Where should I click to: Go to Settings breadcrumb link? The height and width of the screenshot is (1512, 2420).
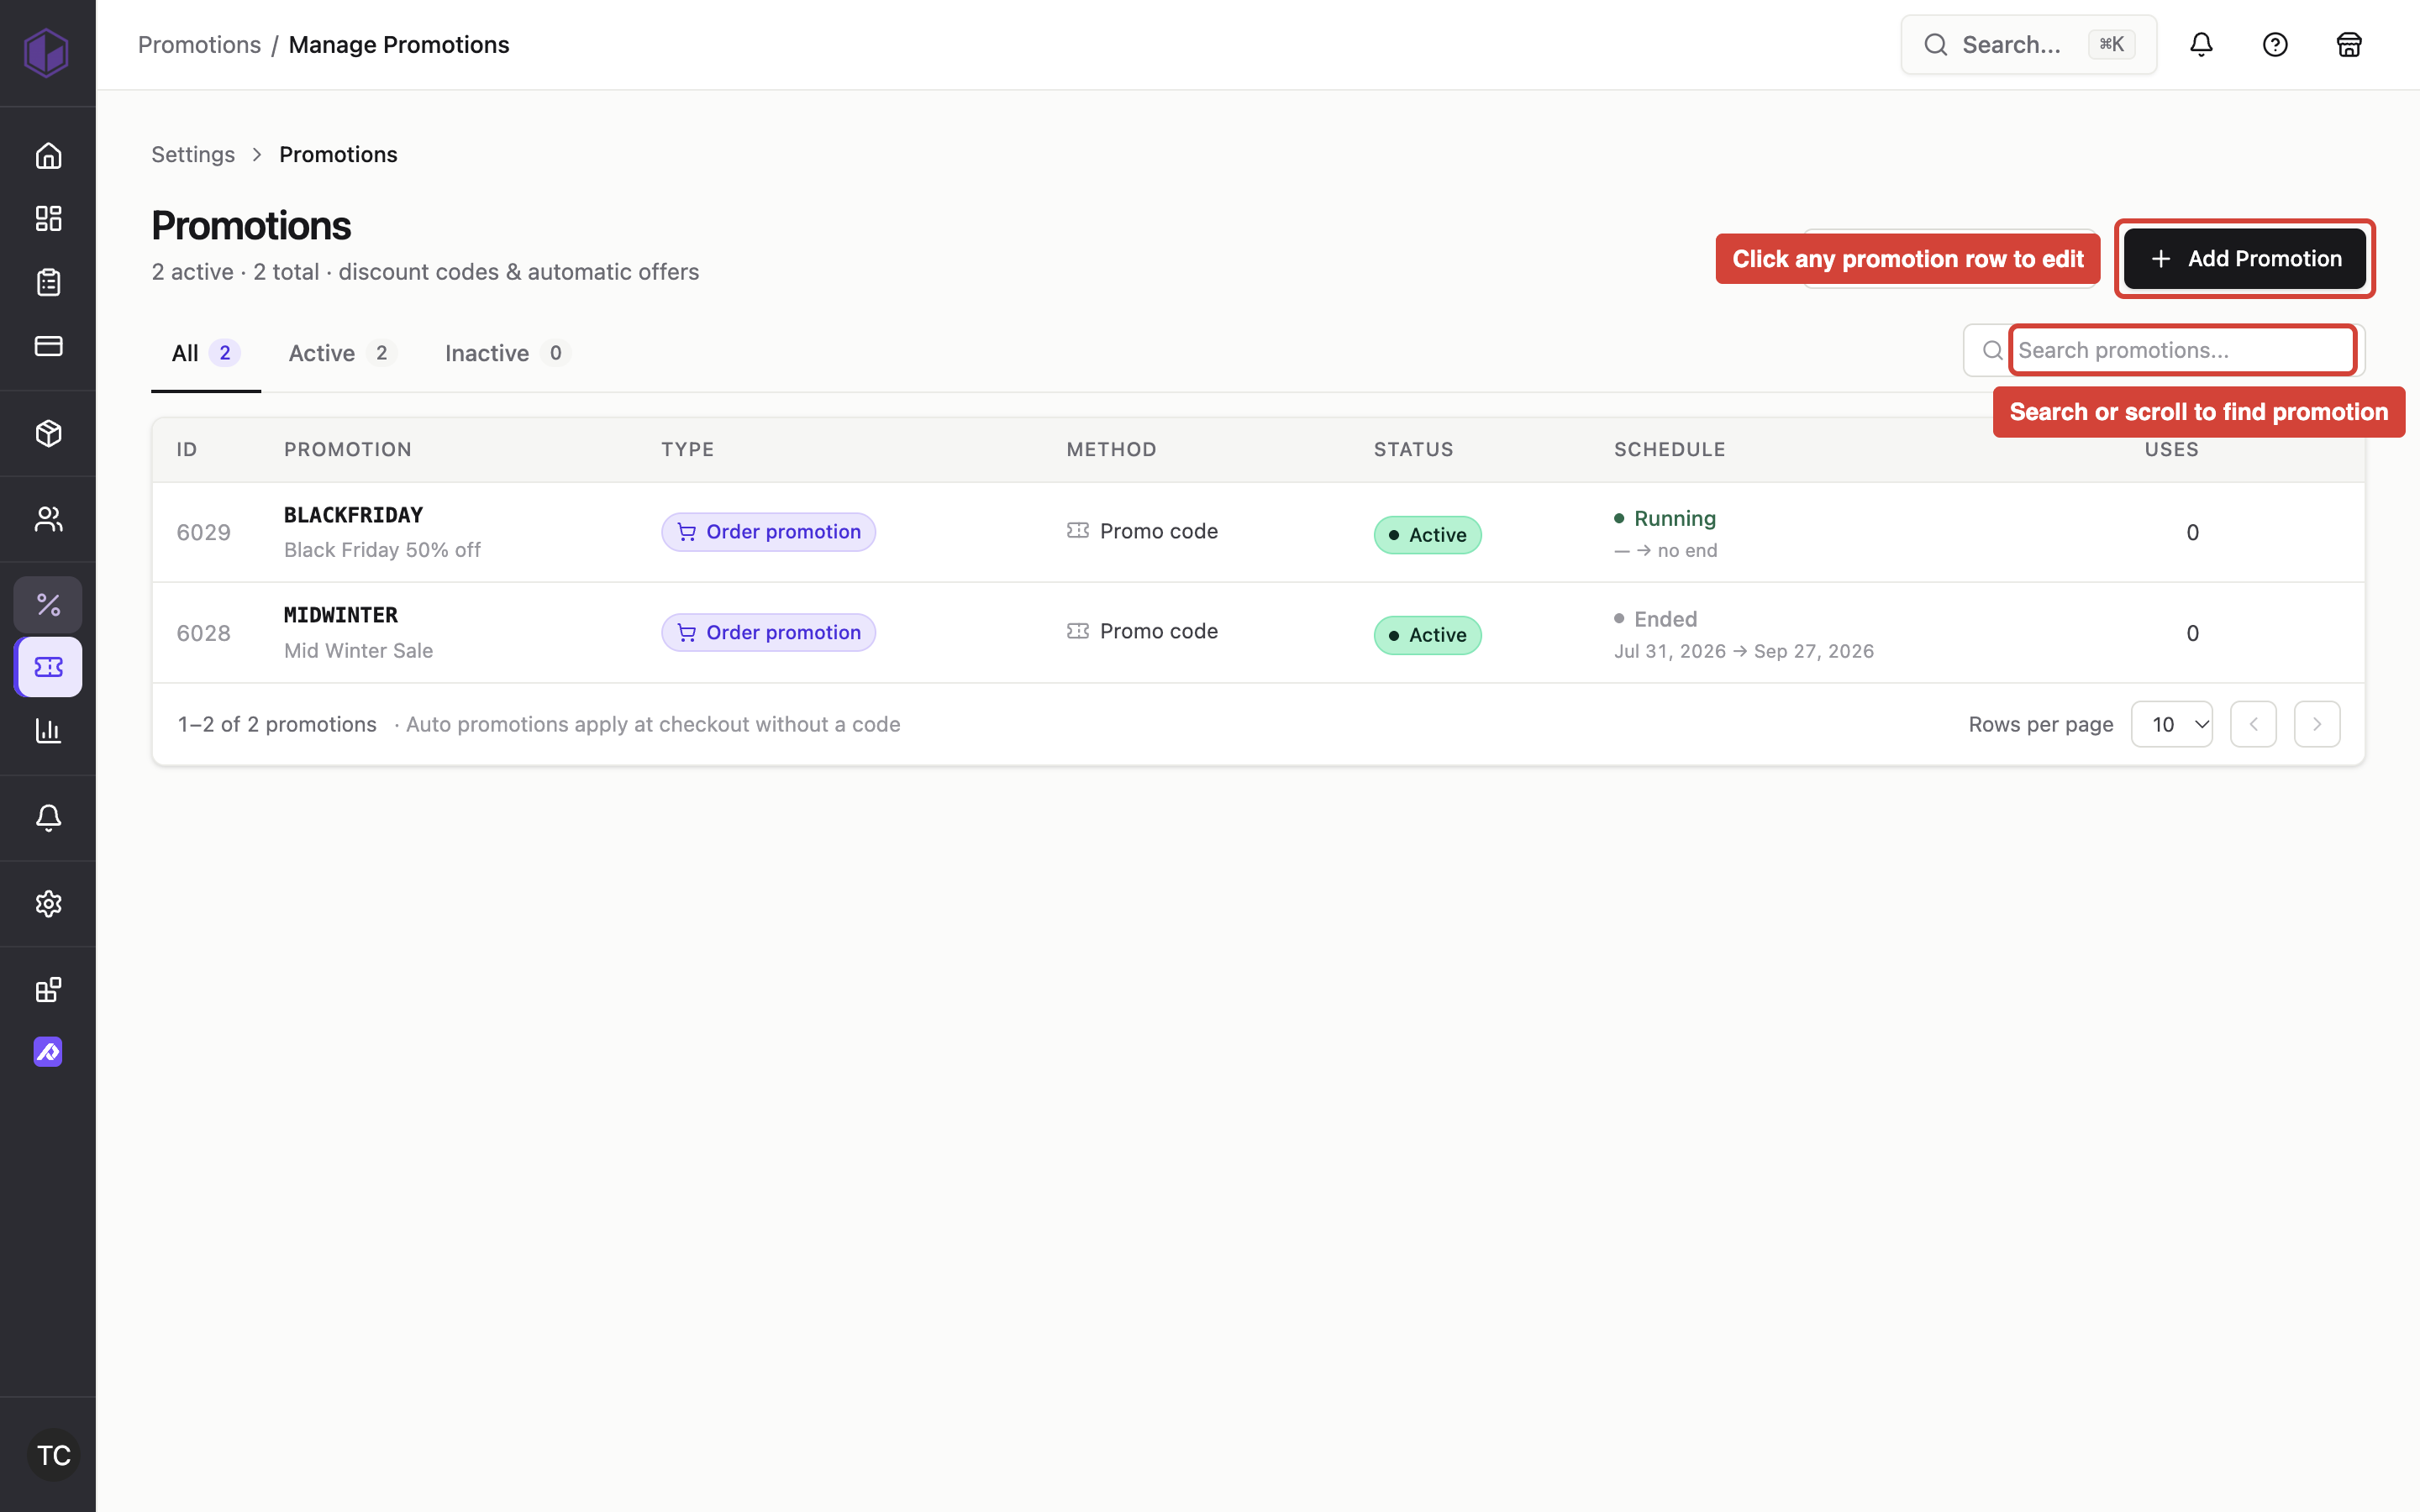click(x=193, y=154)
